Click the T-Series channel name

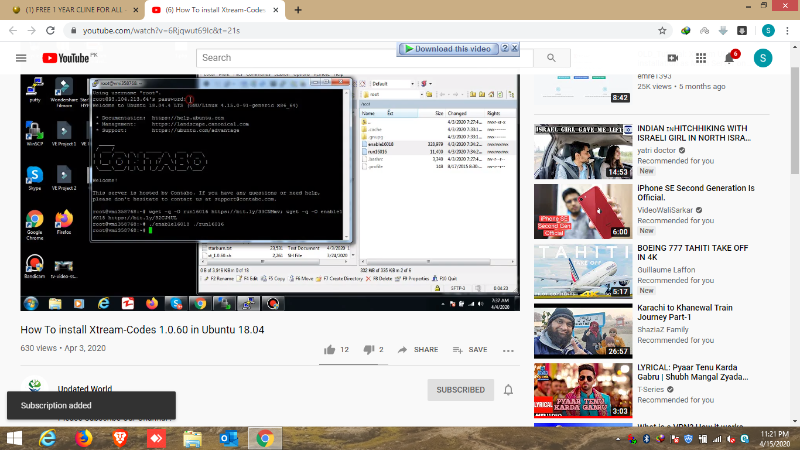[651, 389]
